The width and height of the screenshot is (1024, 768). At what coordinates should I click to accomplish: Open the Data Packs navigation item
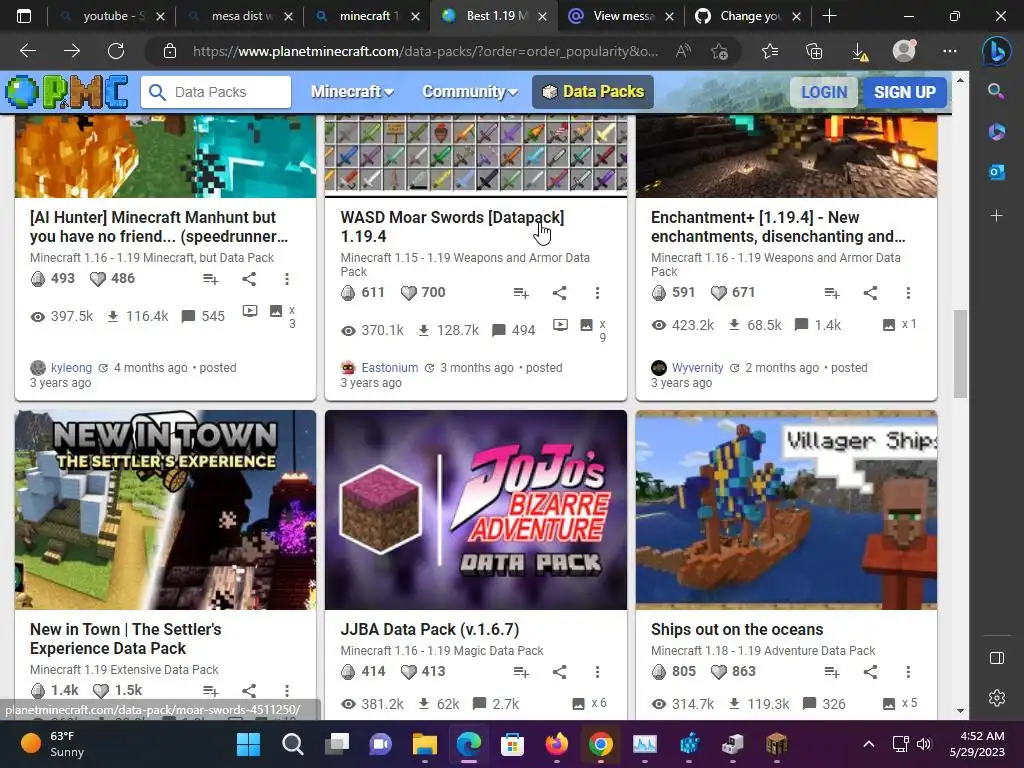(x=593, y=92)
